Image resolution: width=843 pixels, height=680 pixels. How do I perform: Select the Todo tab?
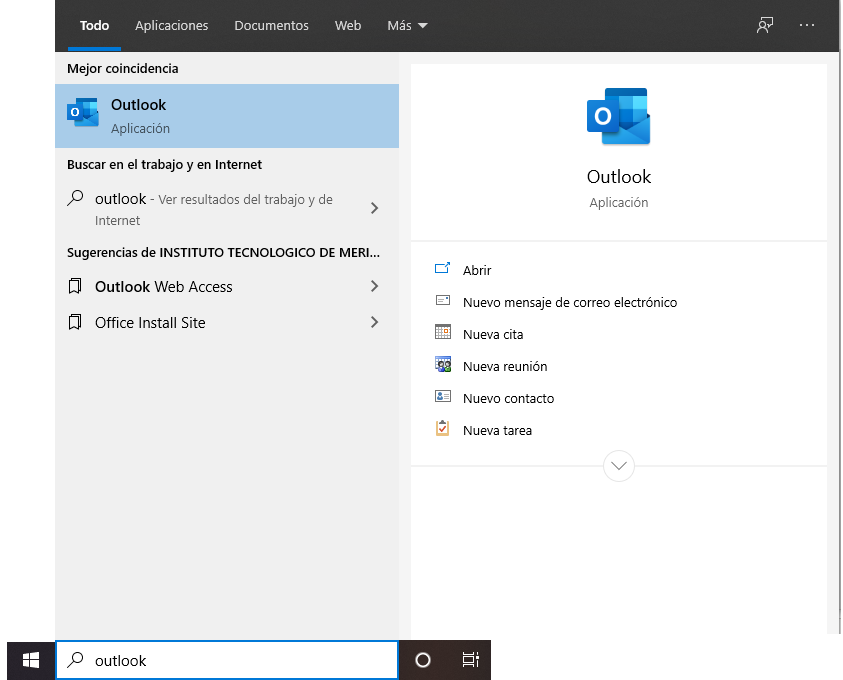[x=95, y=25]
